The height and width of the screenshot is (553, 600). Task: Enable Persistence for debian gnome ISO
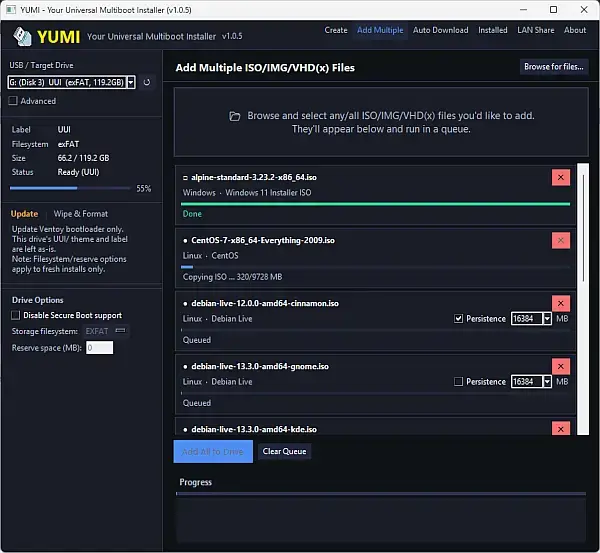pyautogui.click(x=458, y=382)
